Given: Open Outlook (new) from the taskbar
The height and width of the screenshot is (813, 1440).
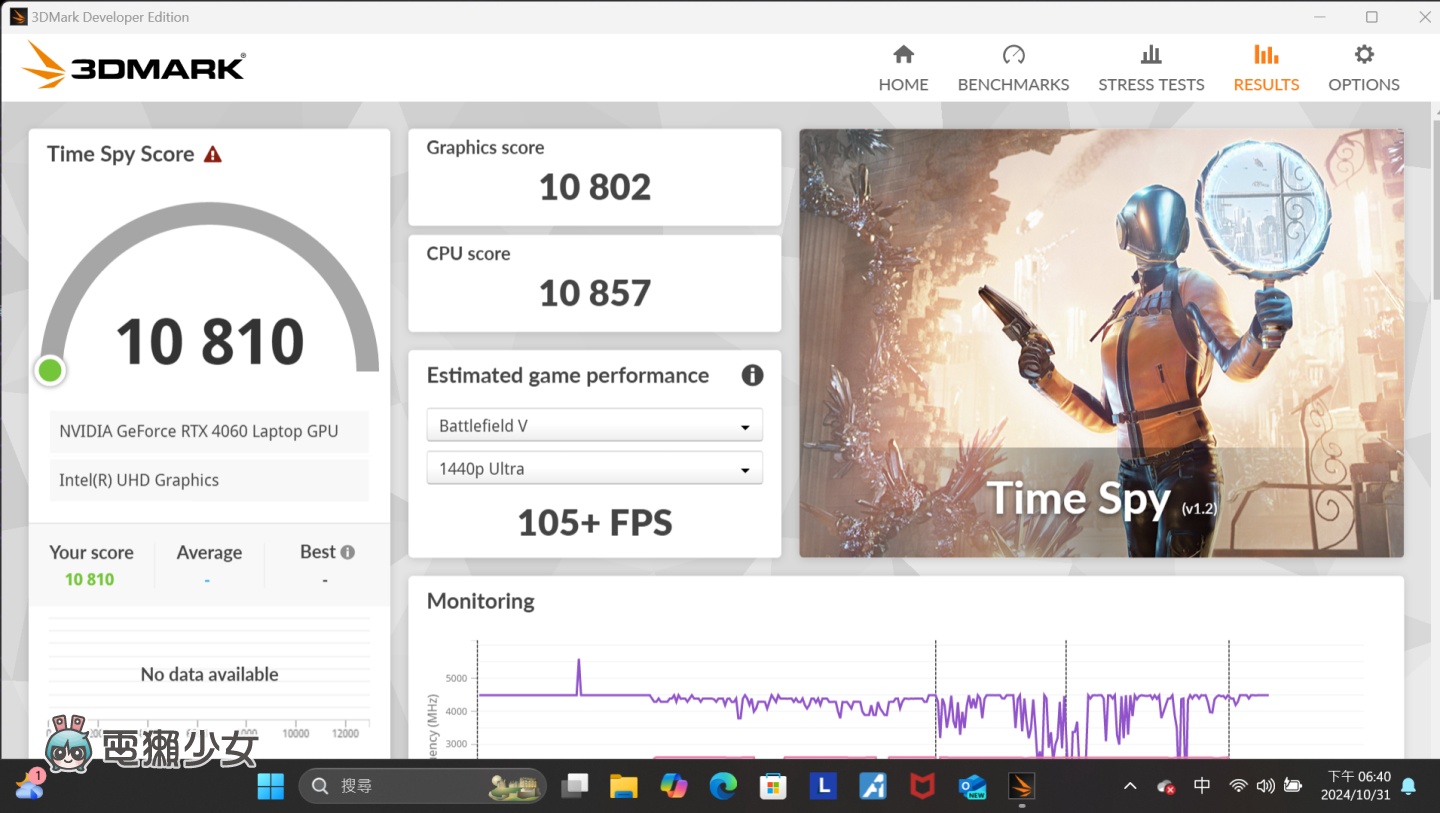Looking at the screenshot, I should tap(972, 786).
